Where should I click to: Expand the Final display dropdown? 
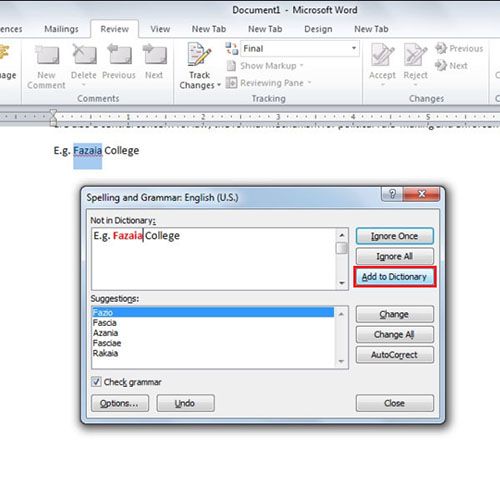coord(354,48)
